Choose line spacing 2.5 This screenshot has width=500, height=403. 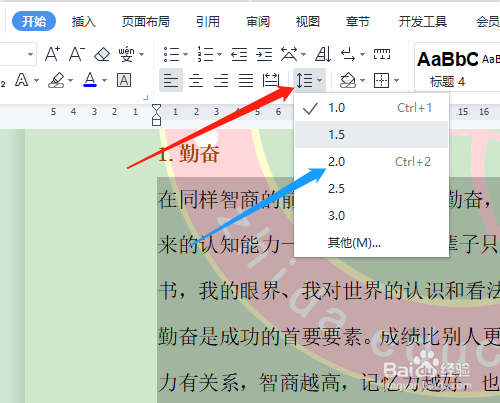371,189
